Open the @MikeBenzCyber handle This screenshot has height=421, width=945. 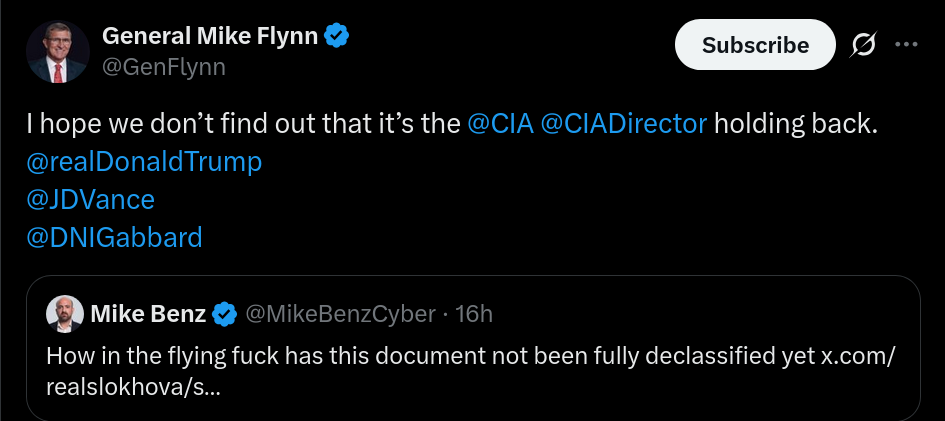tap(339, 314)
